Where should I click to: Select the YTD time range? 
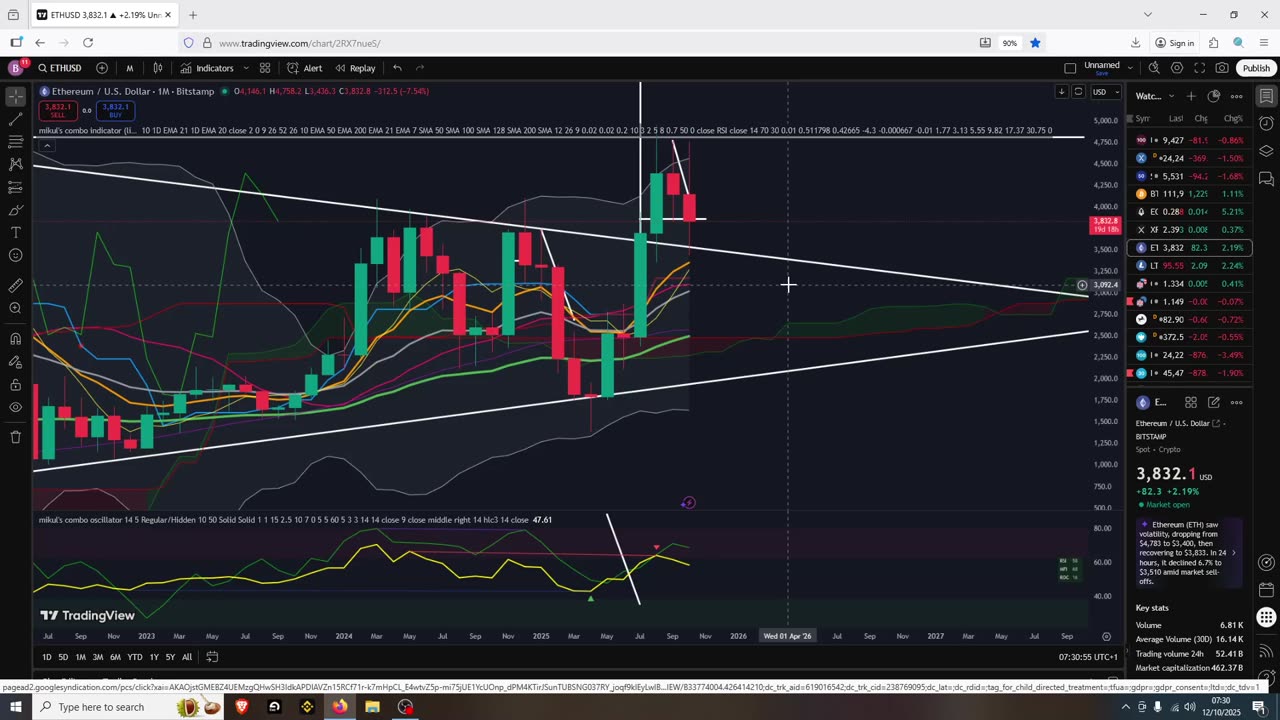click(135, 657)
